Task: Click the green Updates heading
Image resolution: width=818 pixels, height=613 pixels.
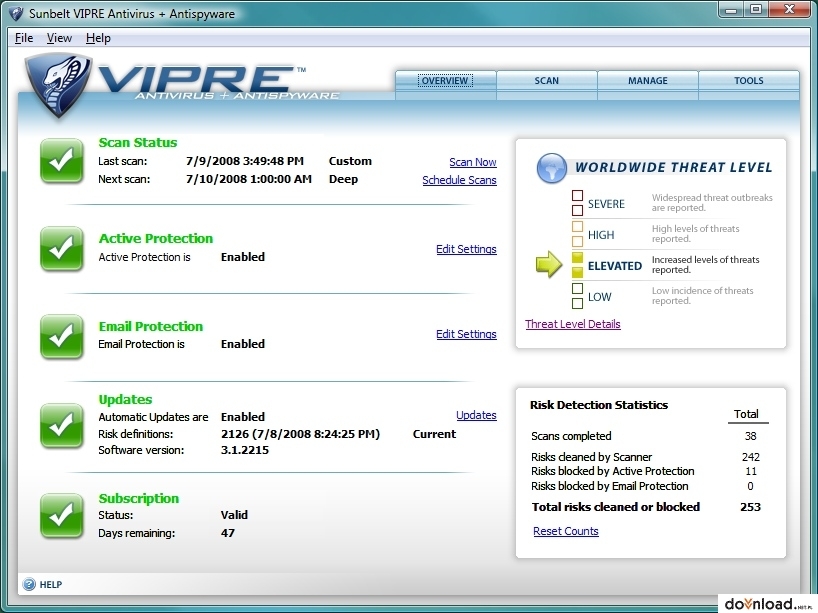Action: click(125, 400)
